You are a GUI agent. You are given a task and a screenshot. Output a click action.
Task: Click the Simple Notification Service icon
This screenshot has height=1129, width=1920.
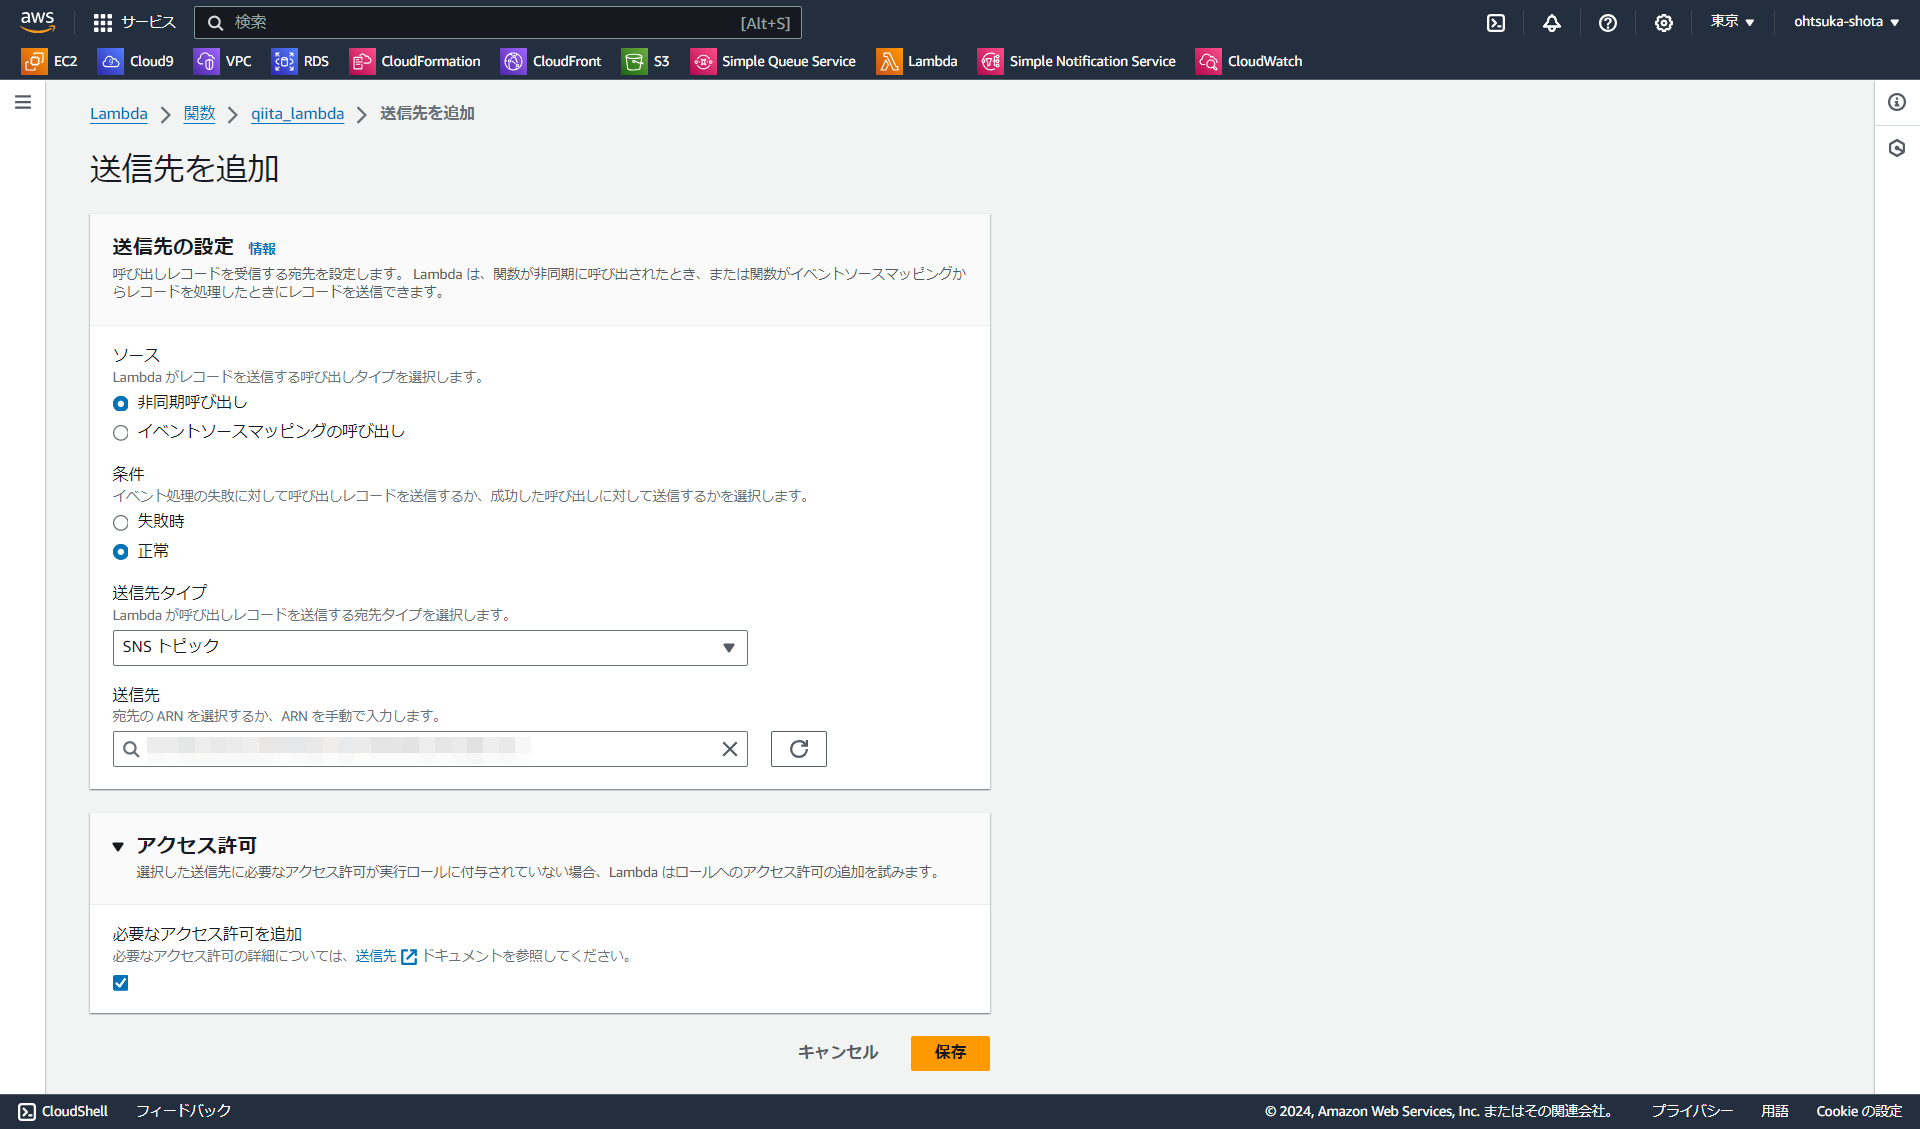coord(991,61)
